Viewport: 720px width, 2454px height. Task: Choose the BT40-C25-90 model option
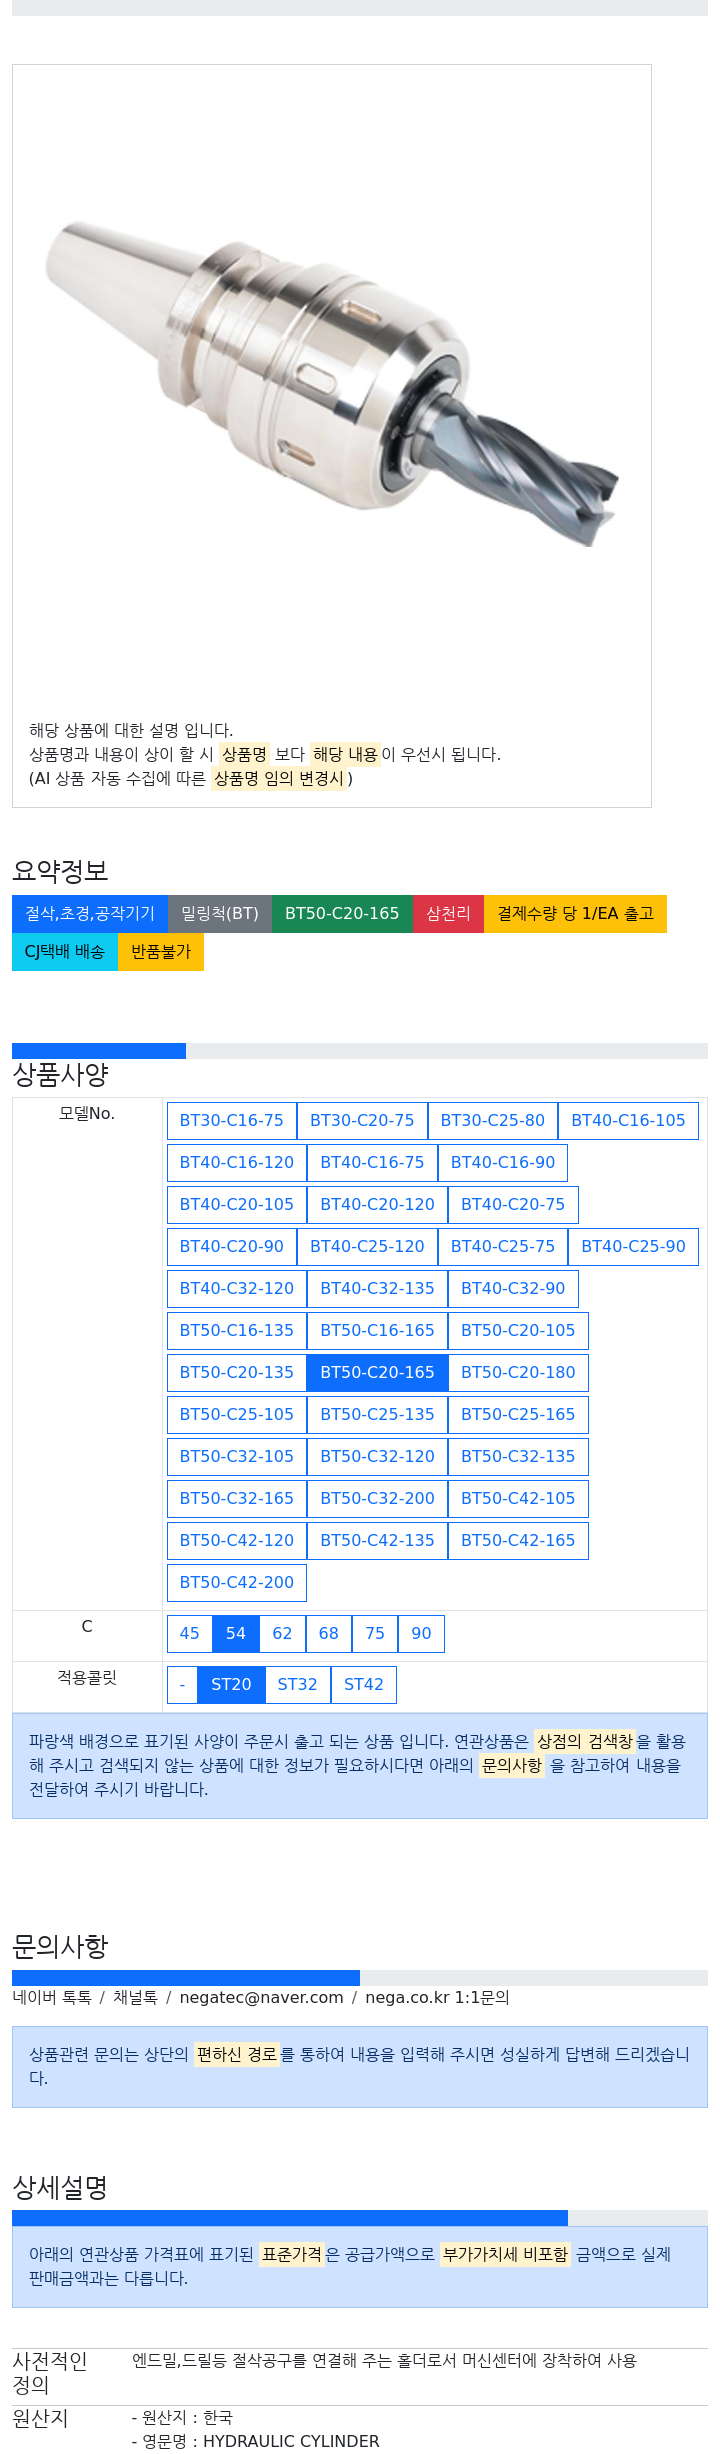(x=633, y=1247)
